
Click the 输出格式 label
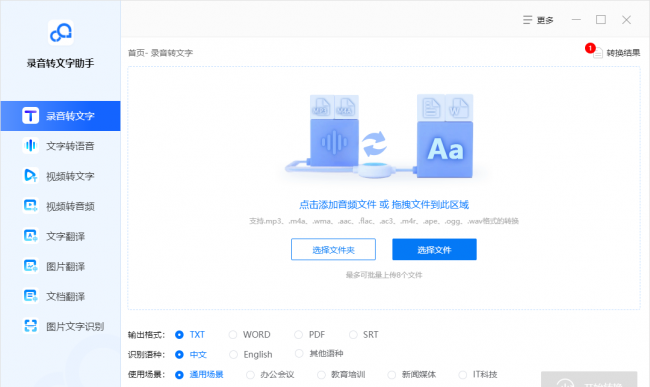tap(146, 334)
